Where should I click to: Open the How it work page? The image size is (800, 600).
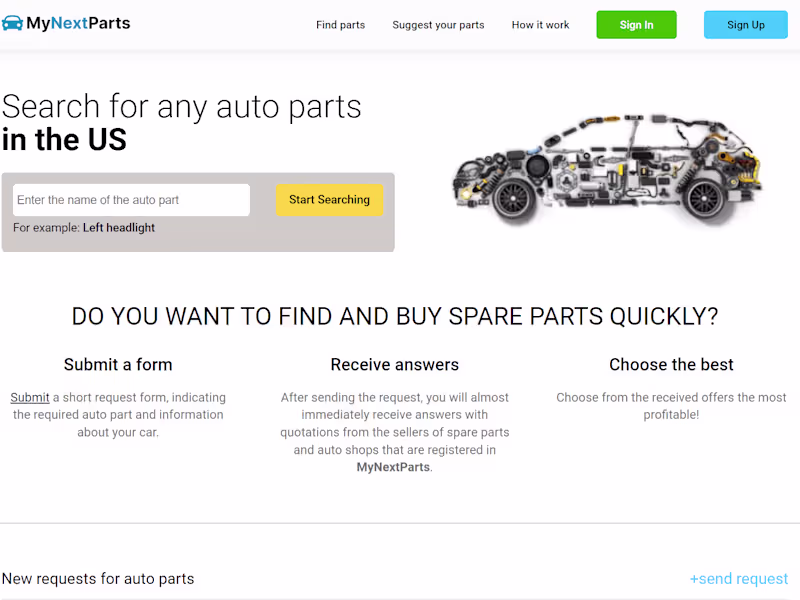click(x=540, y=25)
